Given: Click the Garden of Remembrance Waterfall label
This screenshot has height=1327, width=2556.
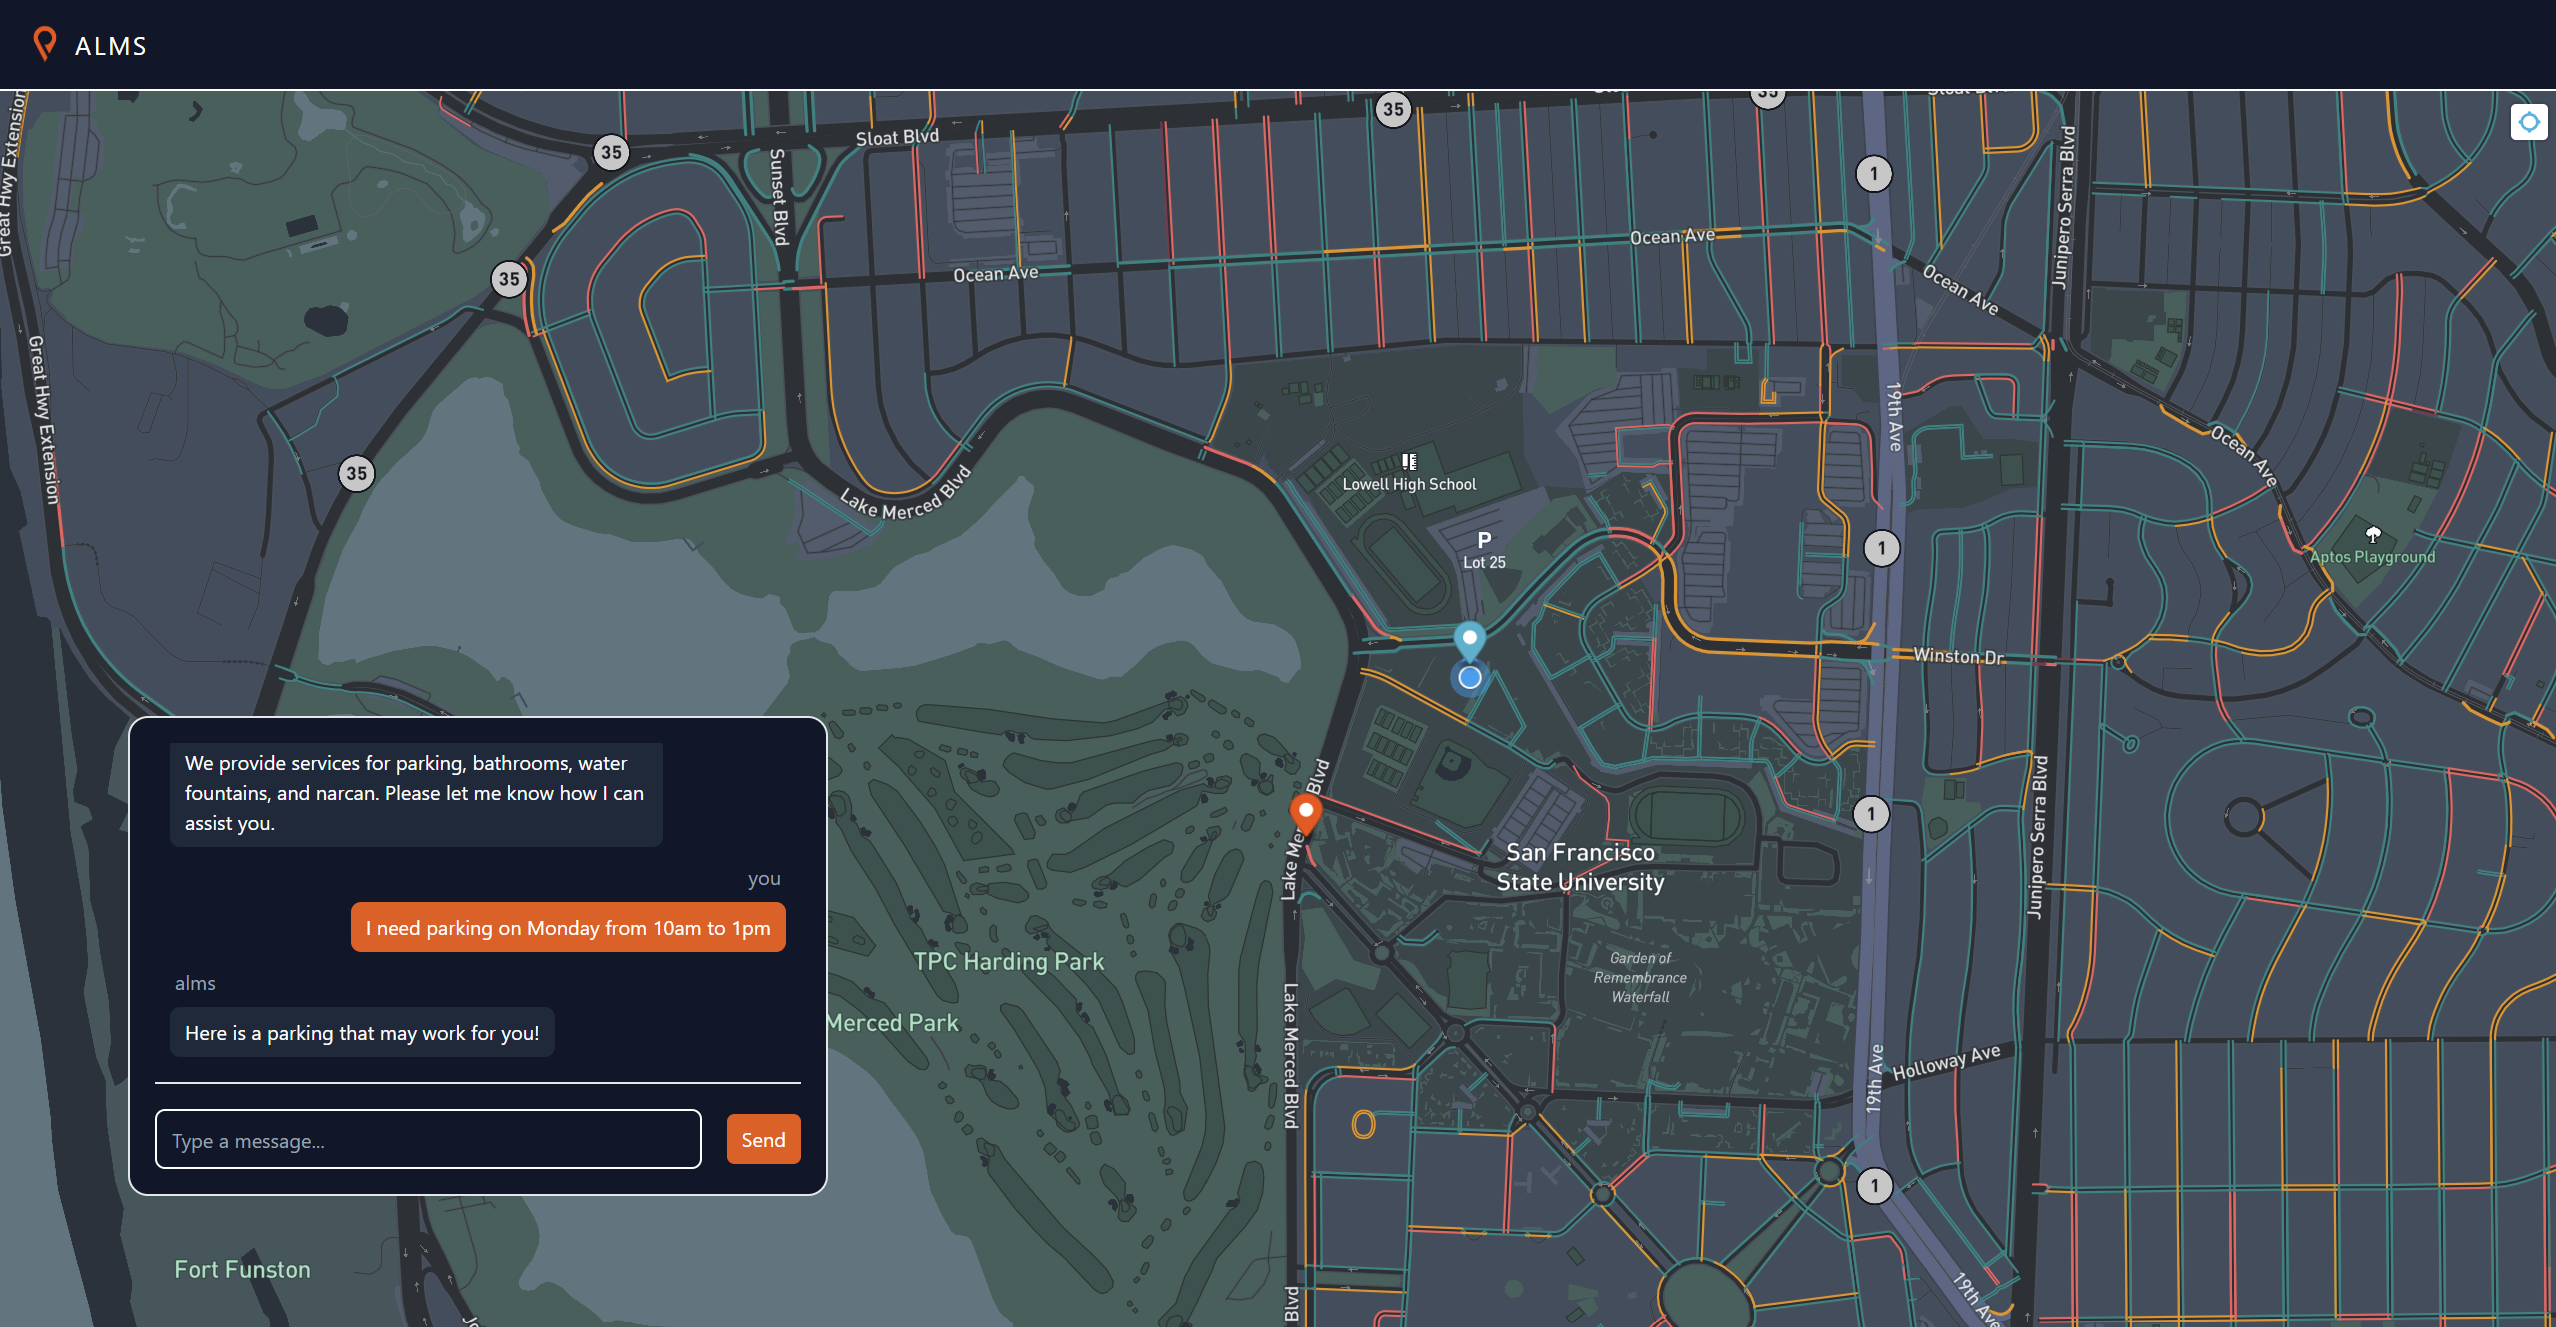Looking at the screenshot, I should (1640, 977).
